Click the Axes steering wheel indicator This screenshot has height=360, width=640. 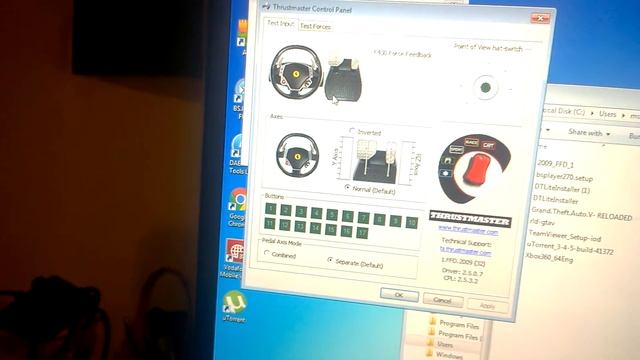tap(297, 155)
